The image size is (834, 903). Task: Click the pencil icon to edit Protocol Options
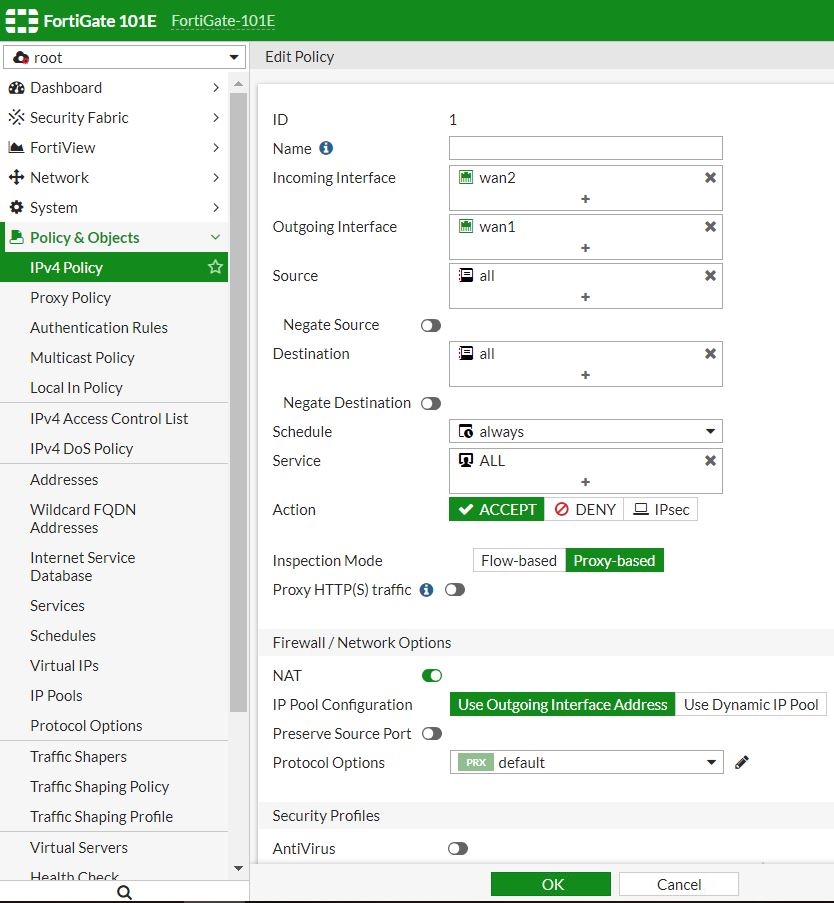[x=741, y=762]
